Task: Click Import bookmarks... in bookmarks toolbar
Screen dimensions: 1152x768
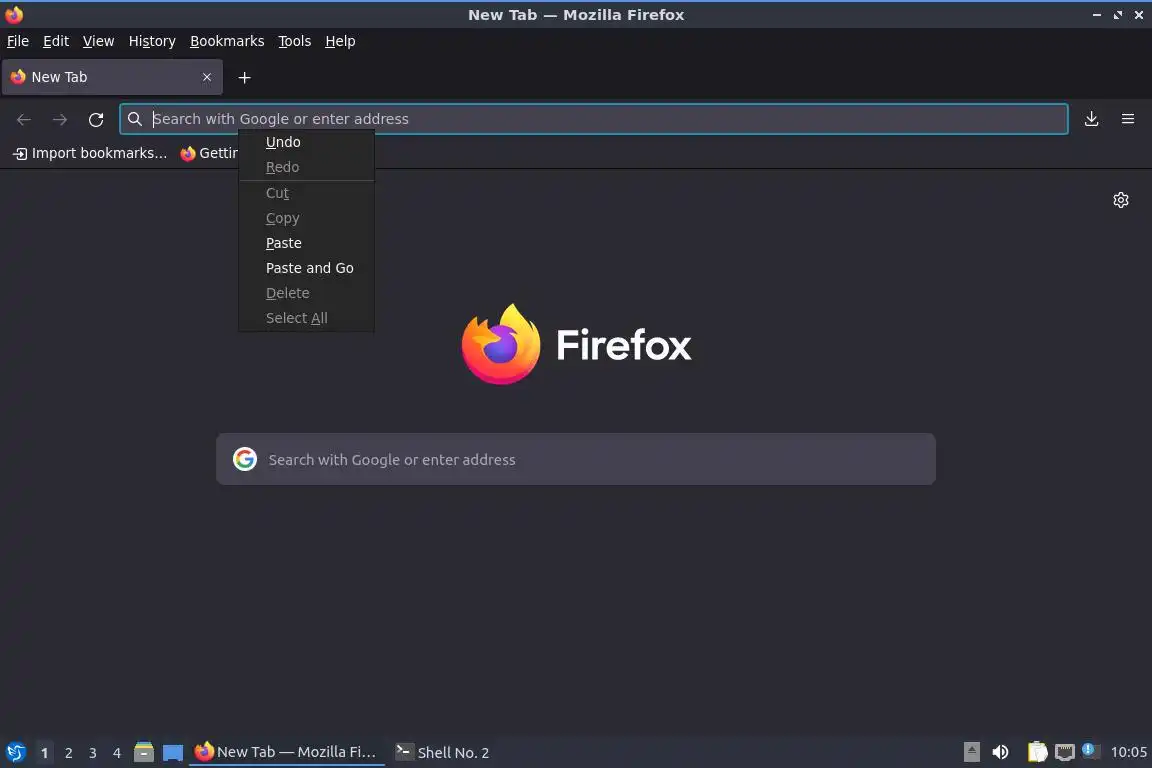Action: coord(90,153)
